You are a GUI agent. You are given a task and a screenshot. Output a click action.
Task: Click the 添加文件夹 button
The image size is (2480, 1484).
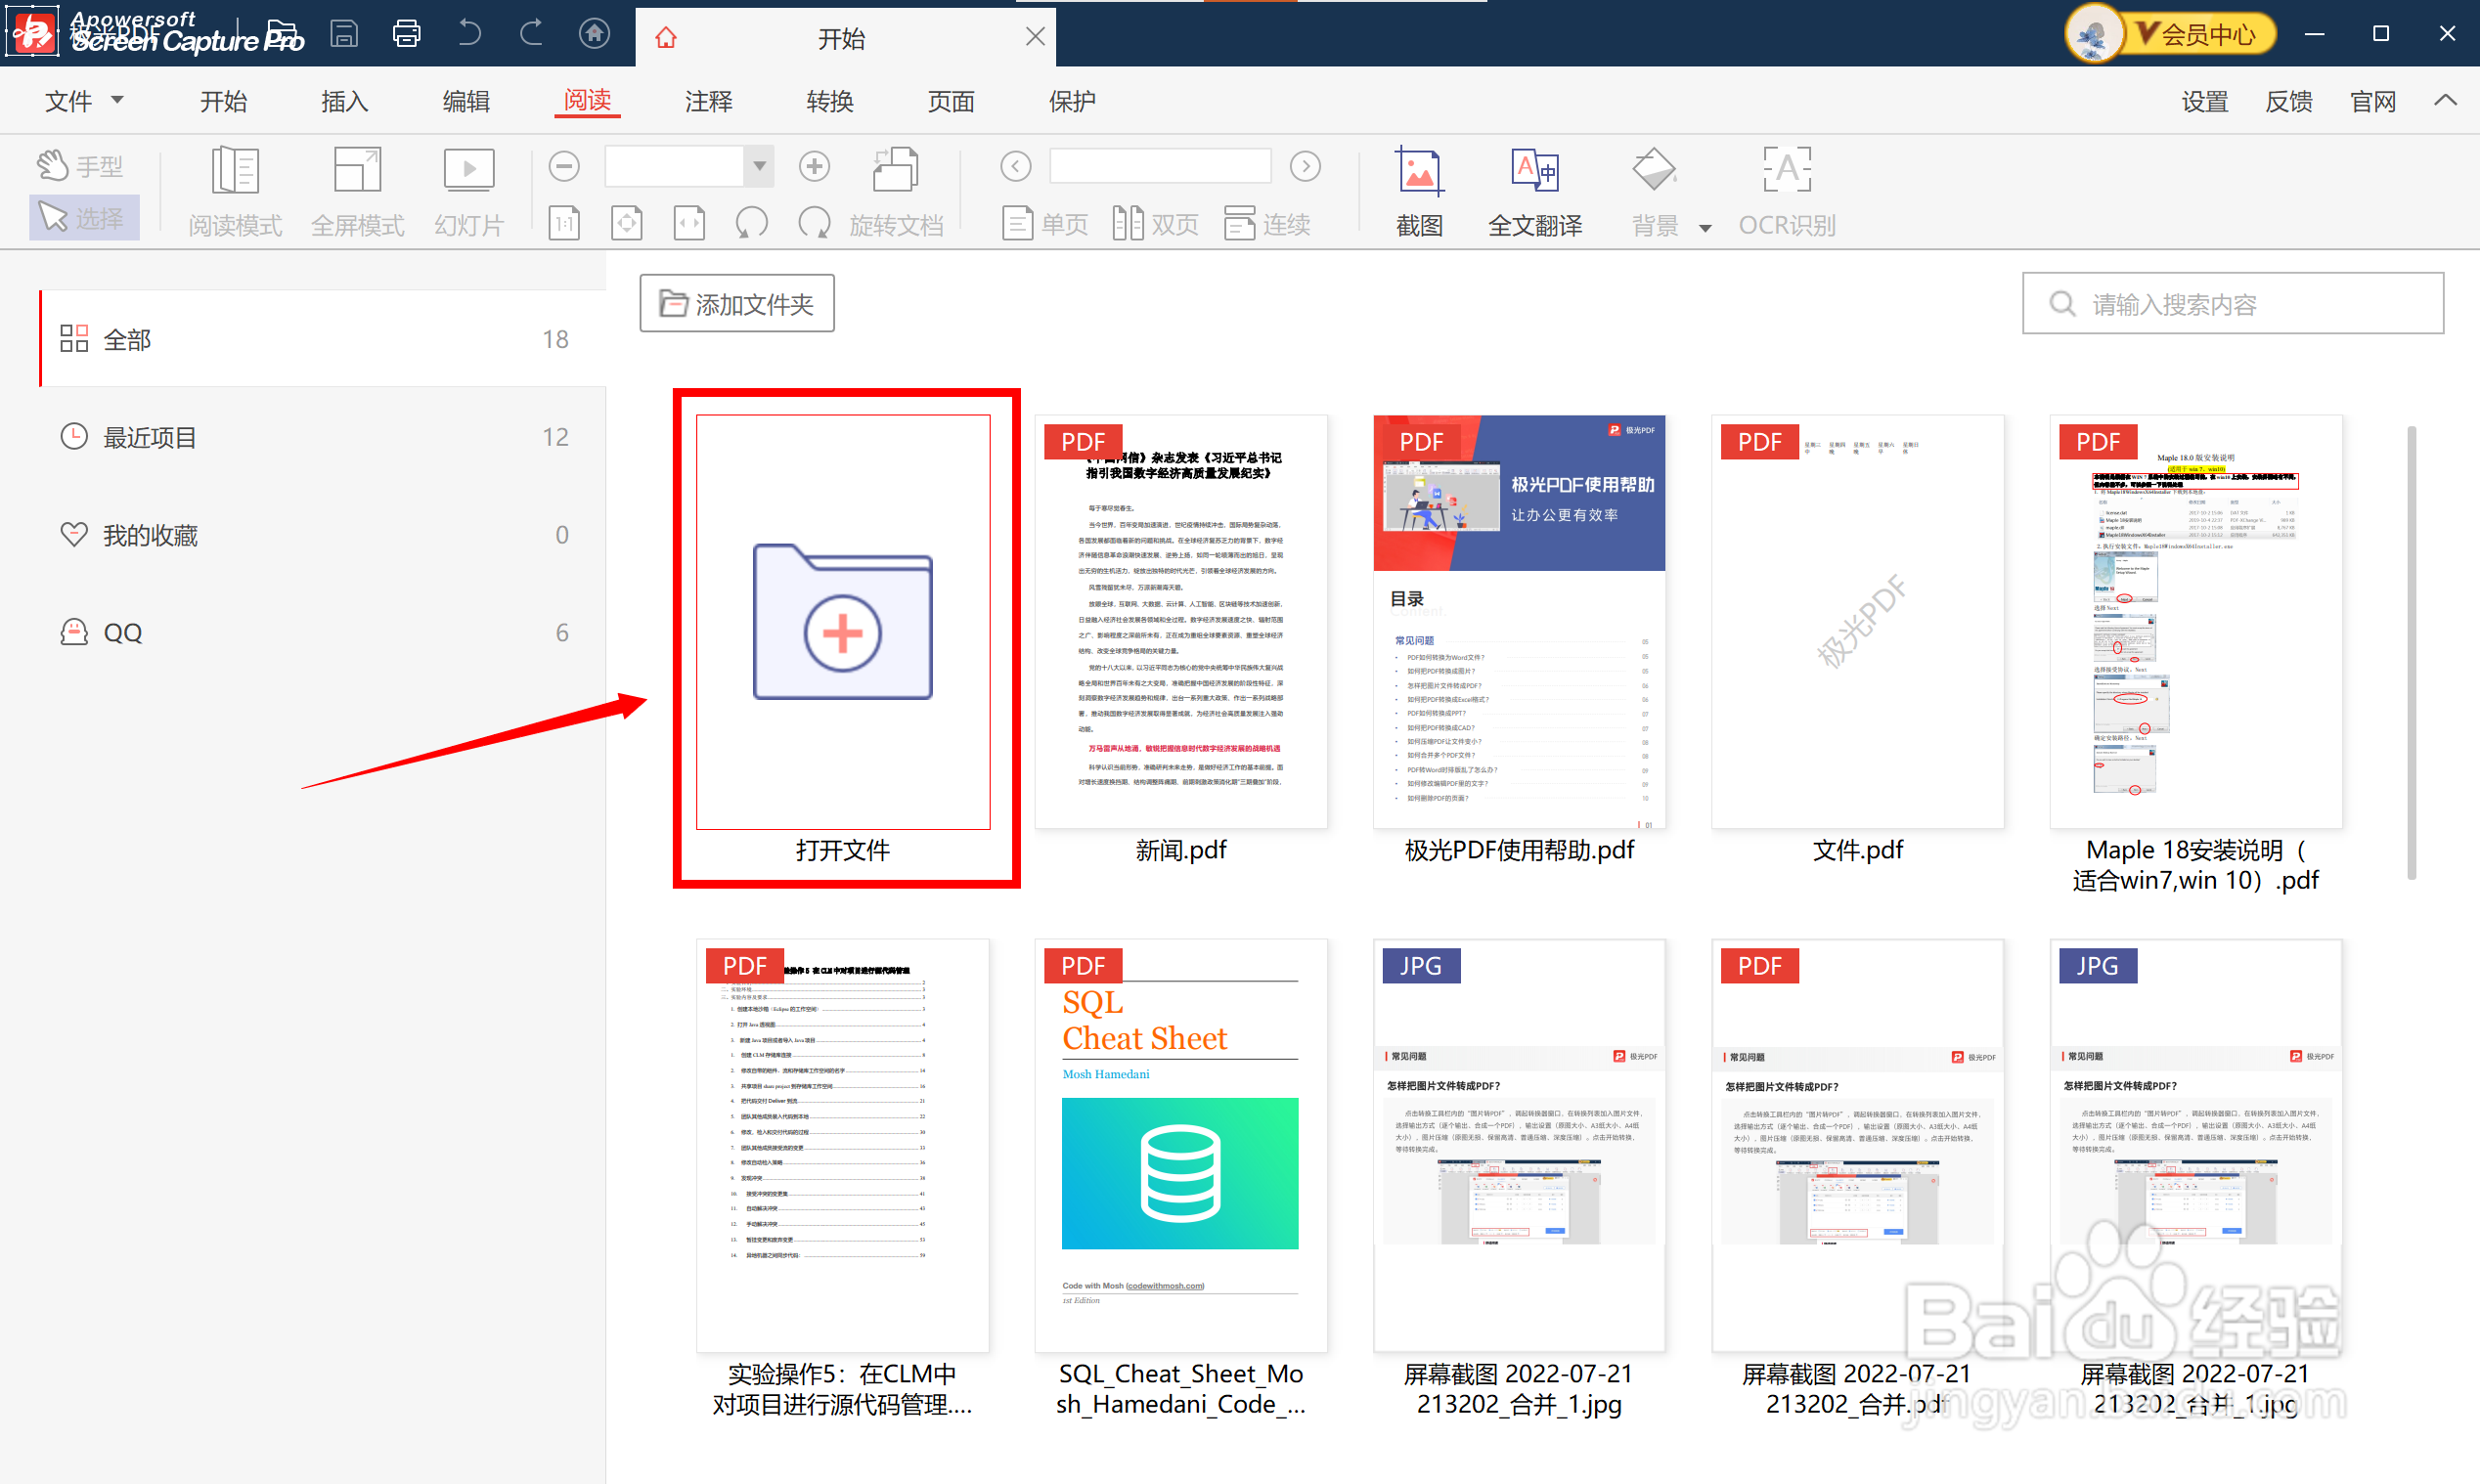click(737, 303)
